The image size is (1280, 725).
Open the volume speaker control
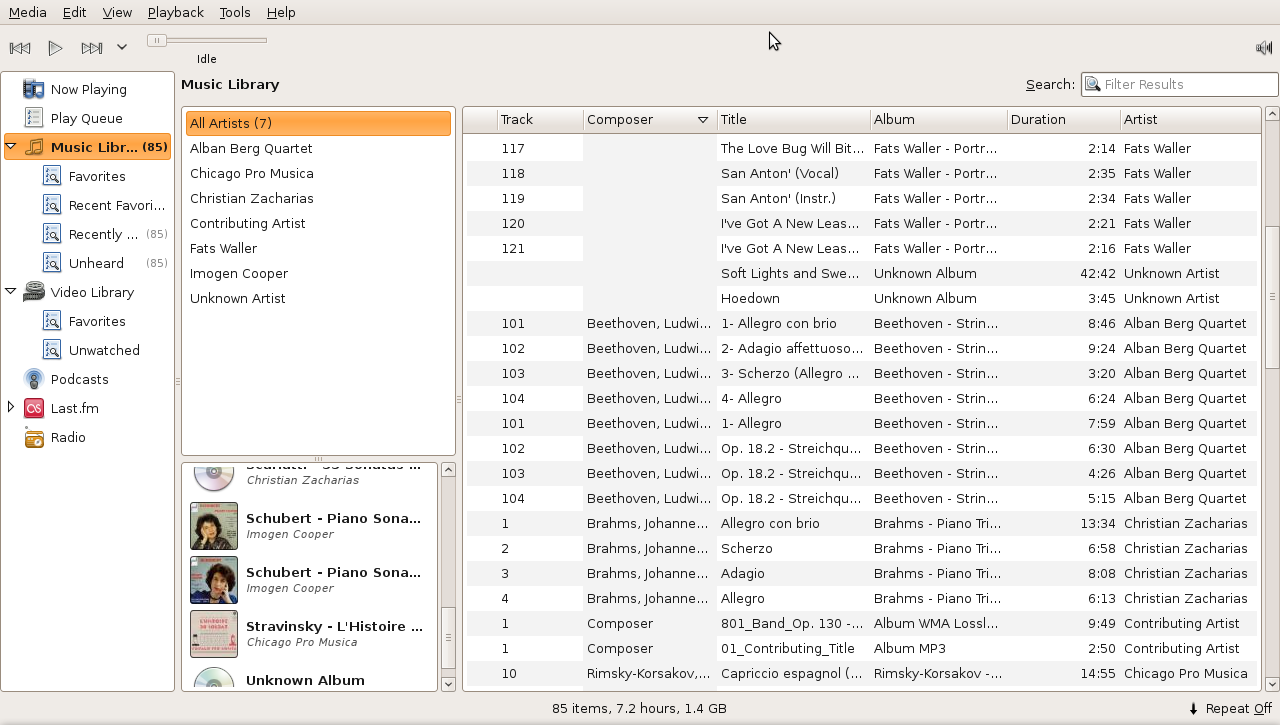[x=1264, y=48]
